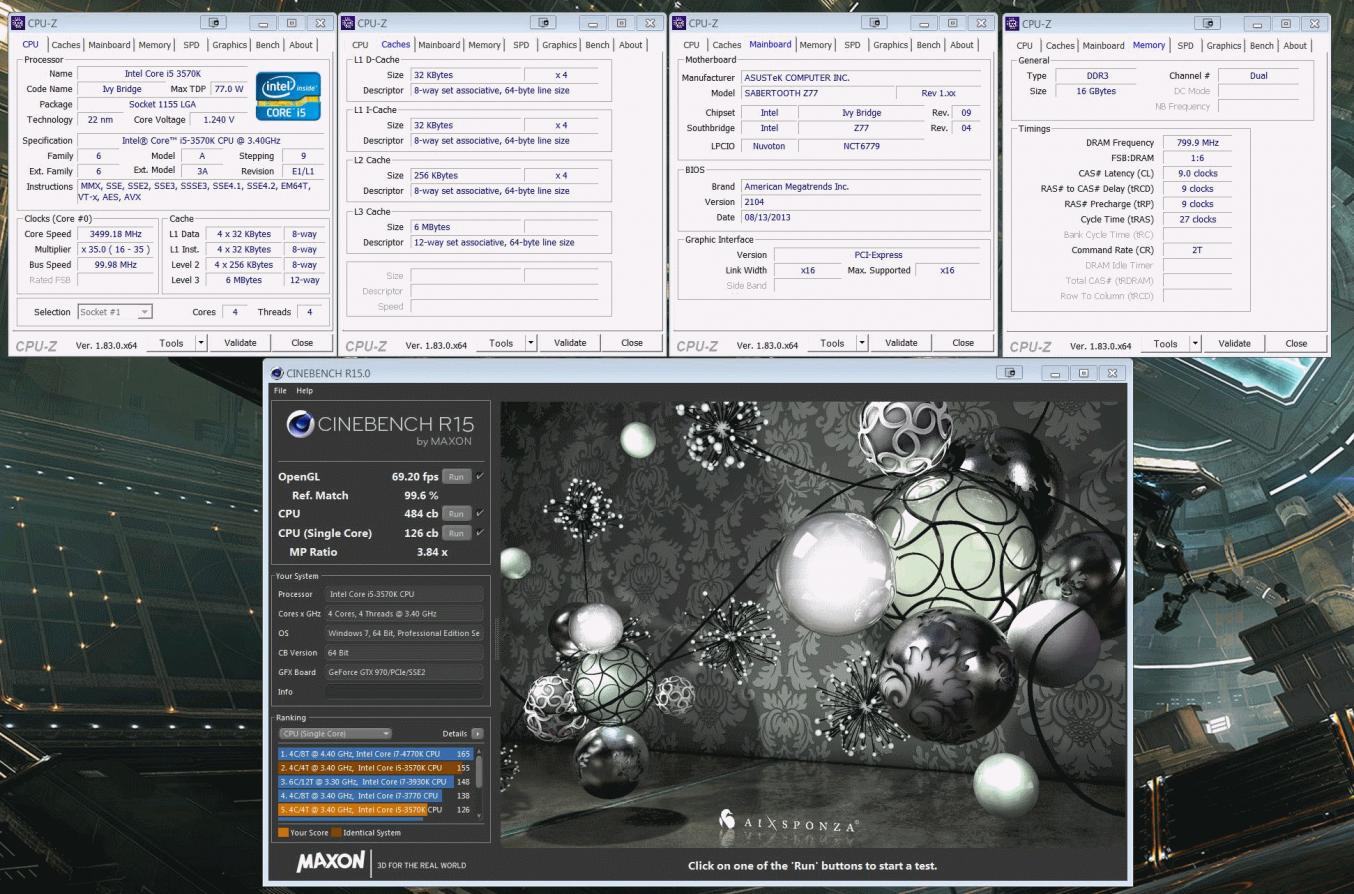Switch to Graphics tab in the Mainboard window
This screenshot has width=1354, height=894.
[x=890, y=45]
